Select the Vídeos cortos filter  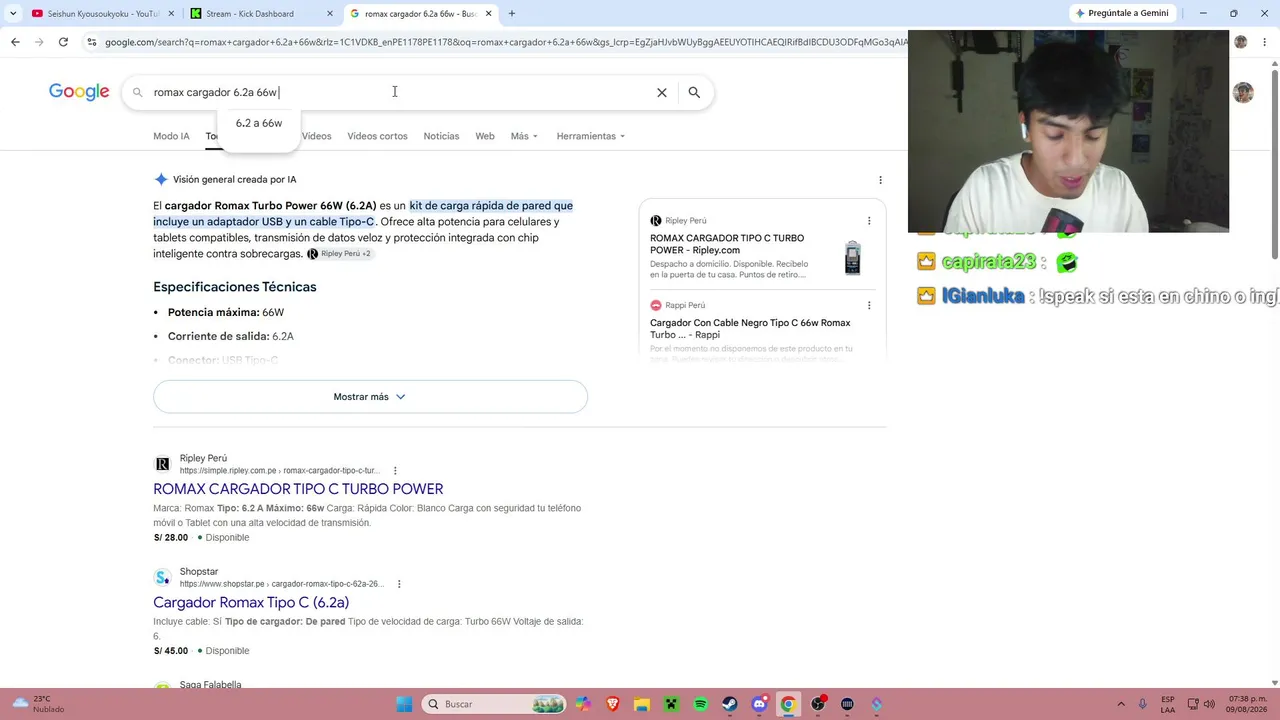[377, 136]
